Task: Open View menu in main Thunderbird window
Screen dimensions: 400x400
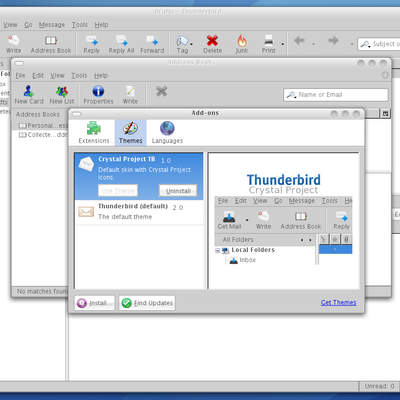Action: pos(10,25)
